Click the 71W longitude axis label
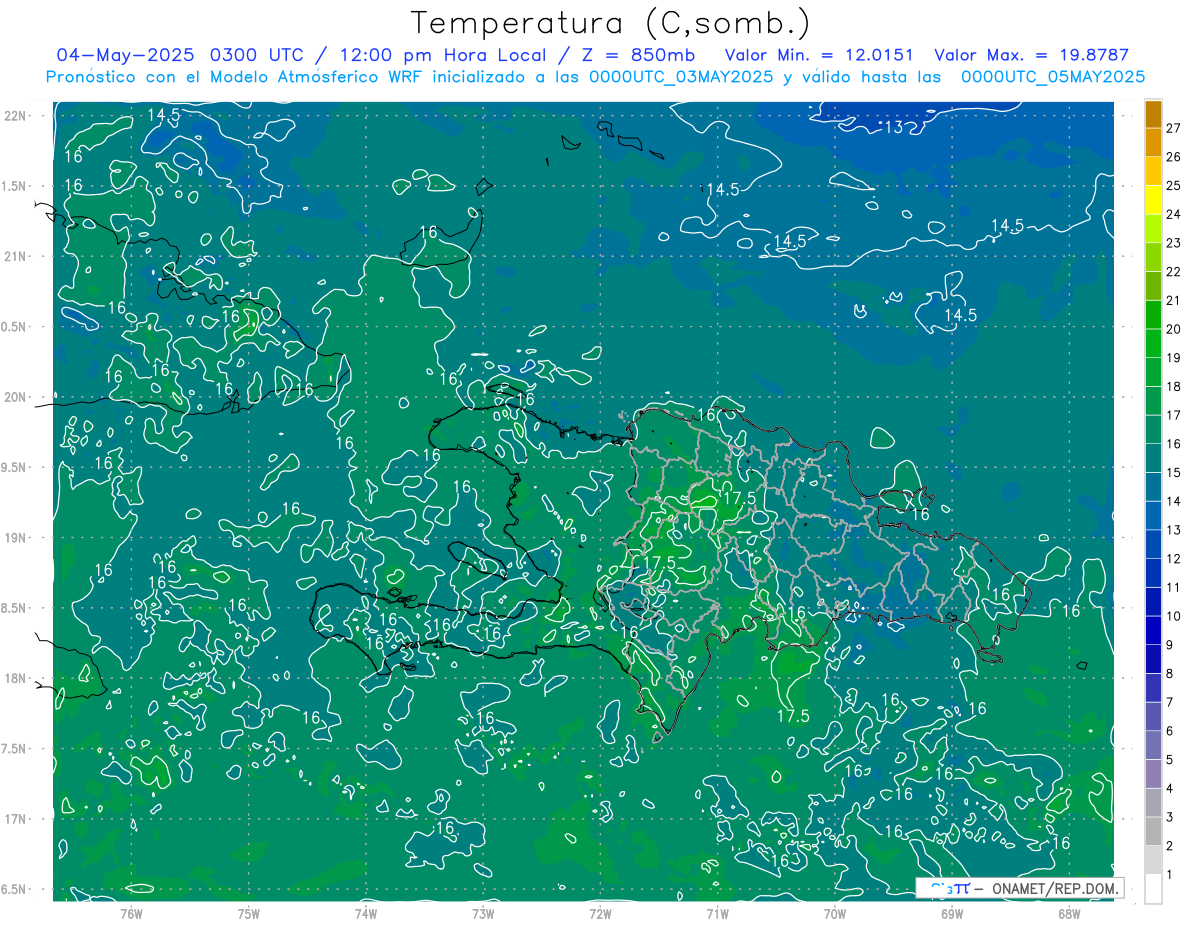Image resolution: width=1200 pixels, height=927 pixels. [717, 913]
